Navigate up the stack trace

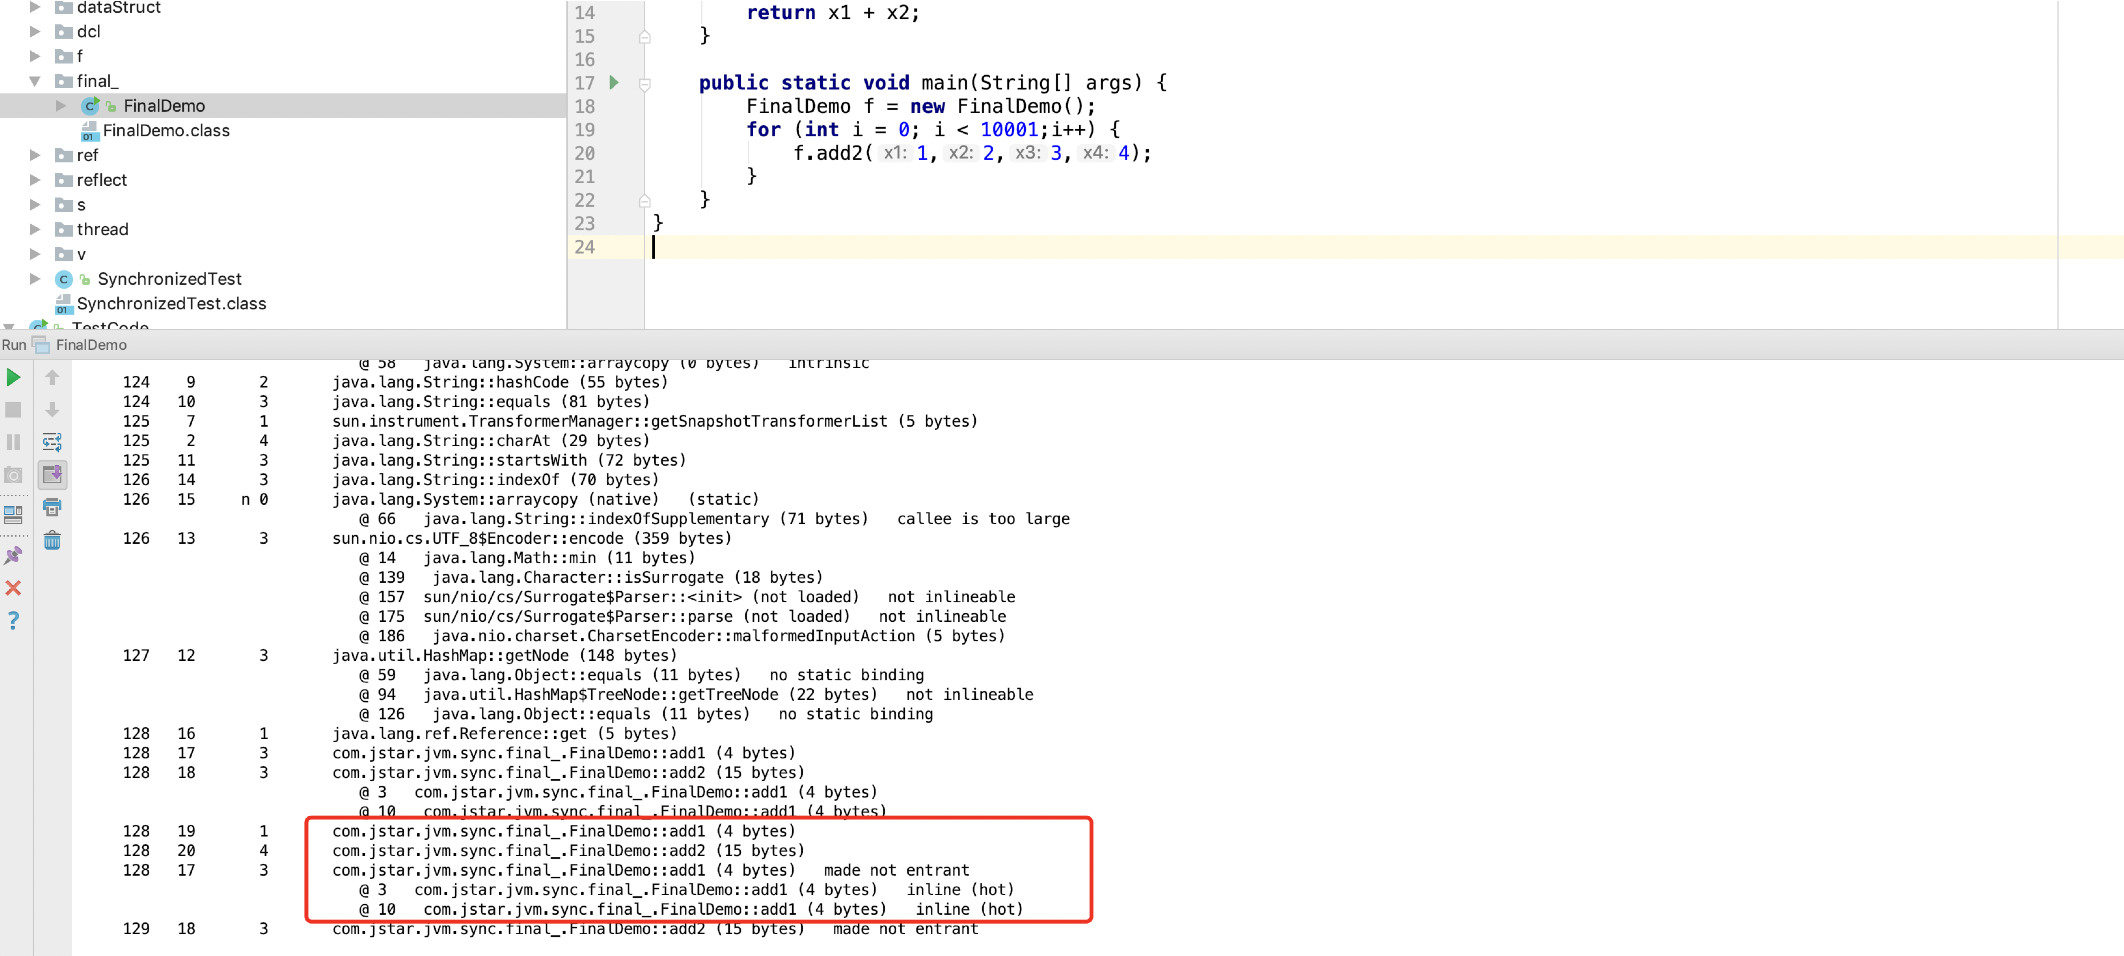(x=52, y=378)
